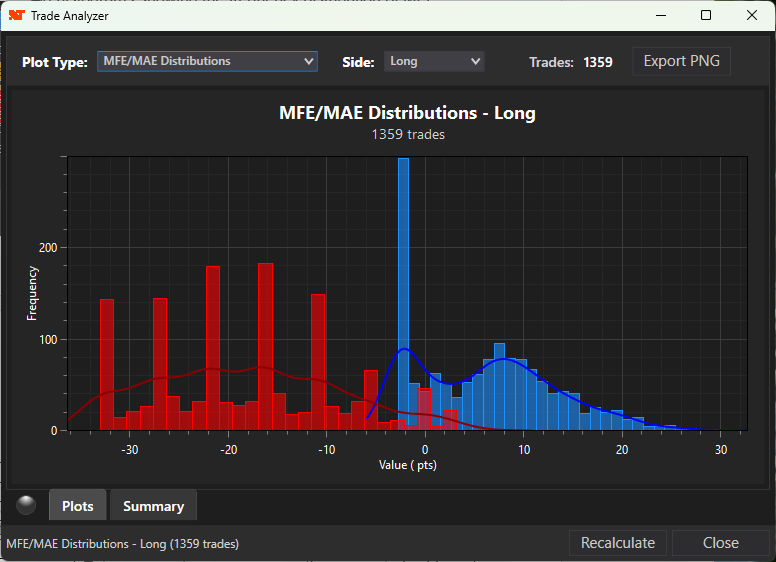Click the leftmost tall red bar near -33

click(x=107, y=365)
